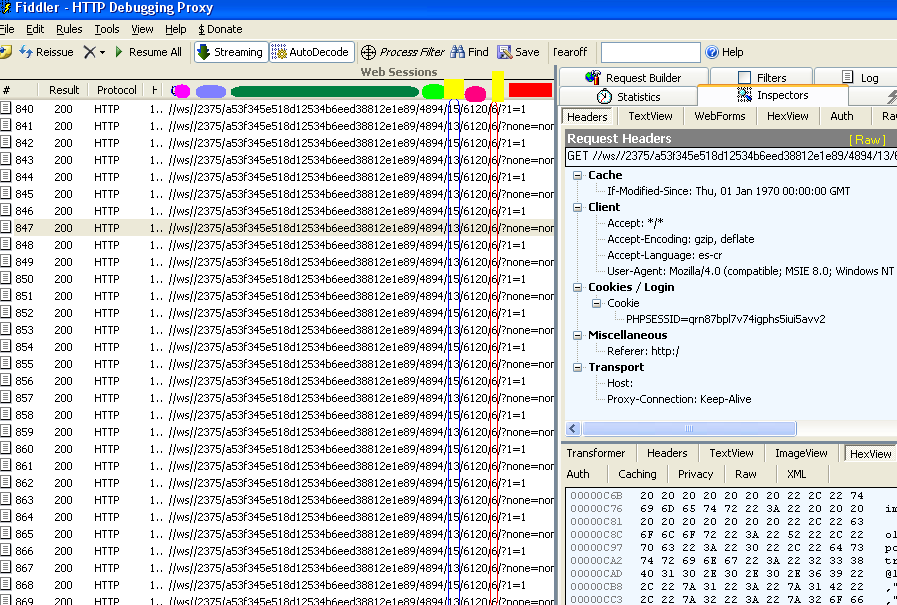This screenshot has width=897, height=605.
Task: Click the toolbar search input field
Action: [x=650, y=52]
